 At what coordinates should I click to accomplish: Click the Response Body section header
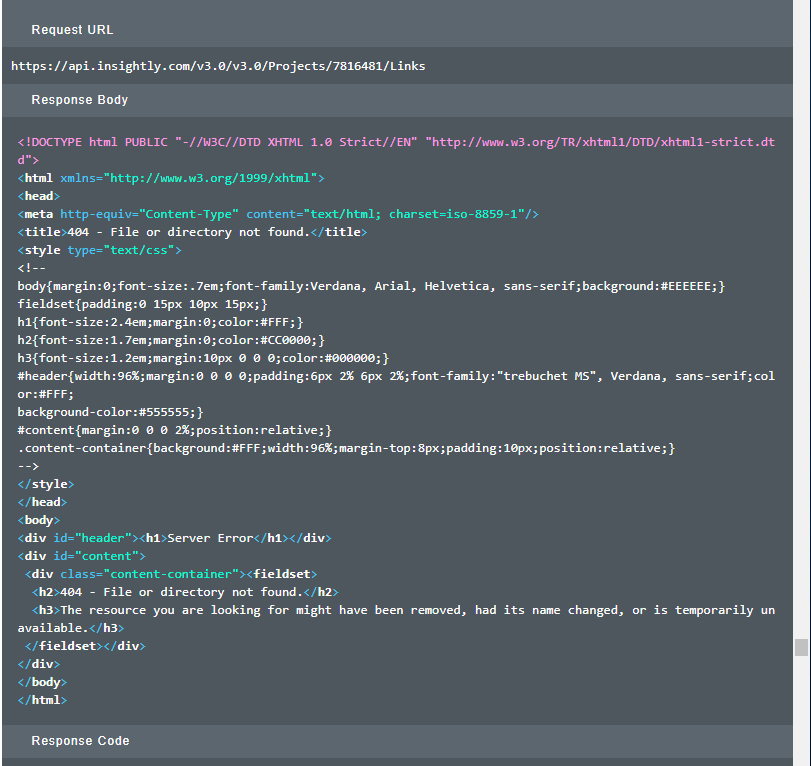[79, 100]
